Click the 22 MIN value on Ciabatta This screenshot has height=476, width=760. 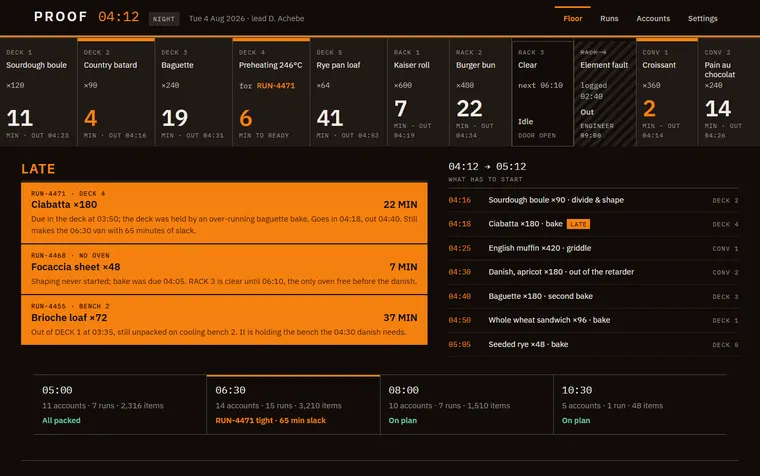[x=400, y=205]
